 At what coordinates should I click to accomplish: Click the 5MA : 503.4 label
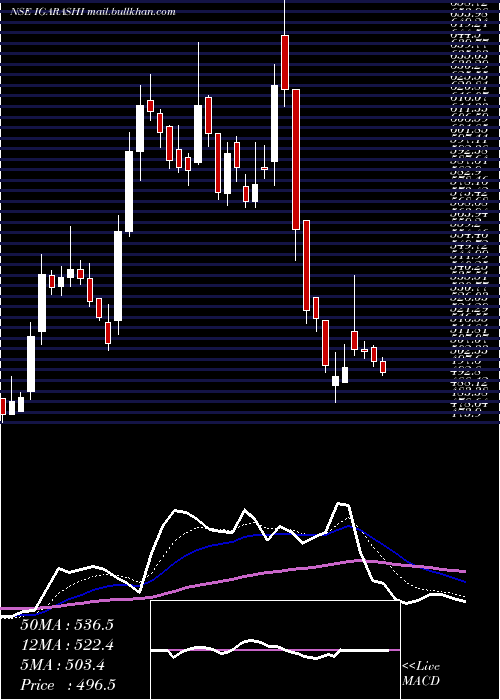pyautogui.click(x=63, y=665)
